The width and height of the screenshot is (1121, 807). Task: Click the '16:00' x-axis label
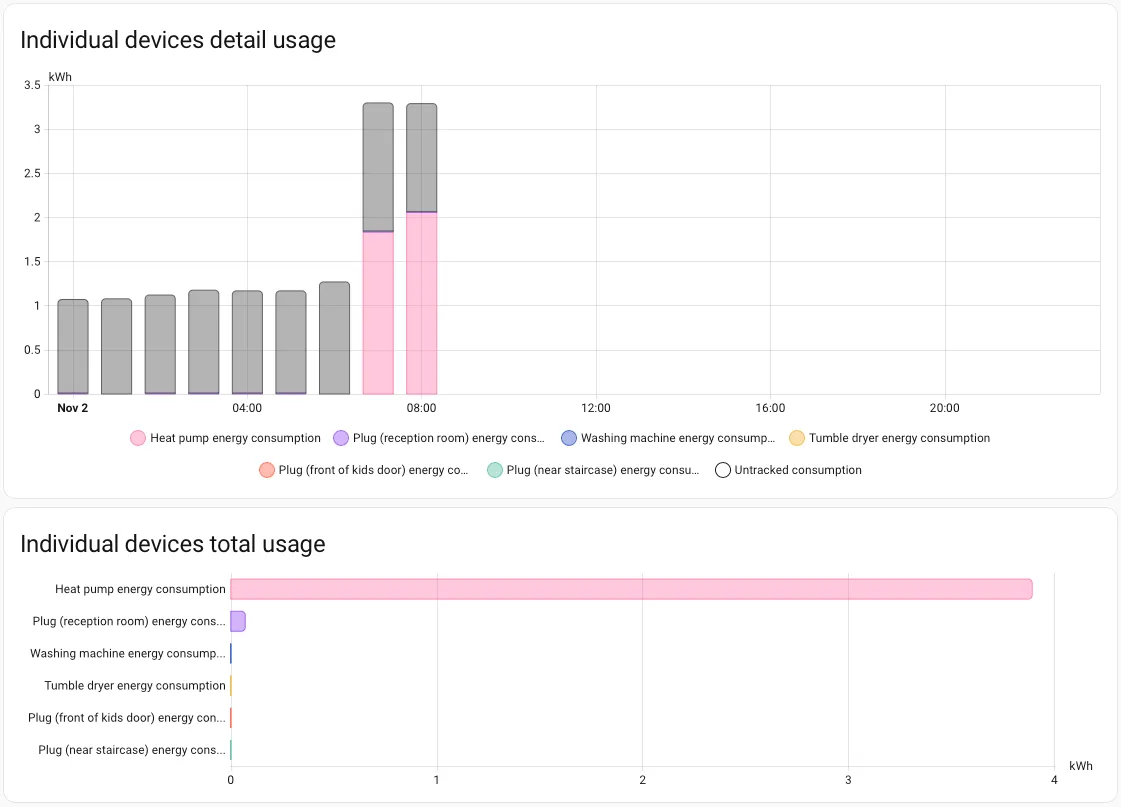(770, 408)
